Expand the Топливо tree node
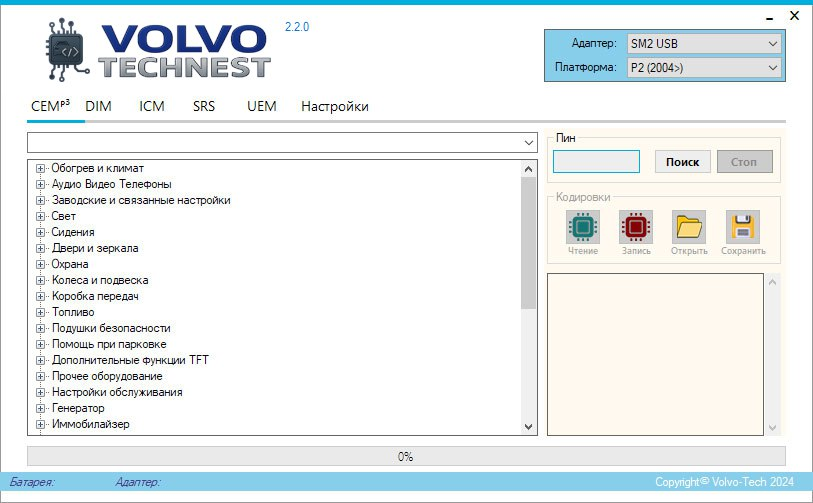Screen dimensions: 813x503 pyautogui.click(x=40, y=312)
